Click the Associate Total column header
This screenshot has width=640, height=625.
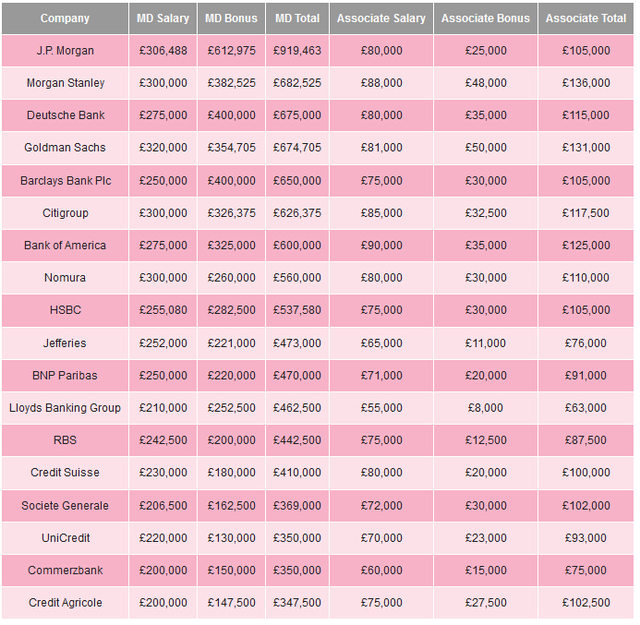pos(586,18)
